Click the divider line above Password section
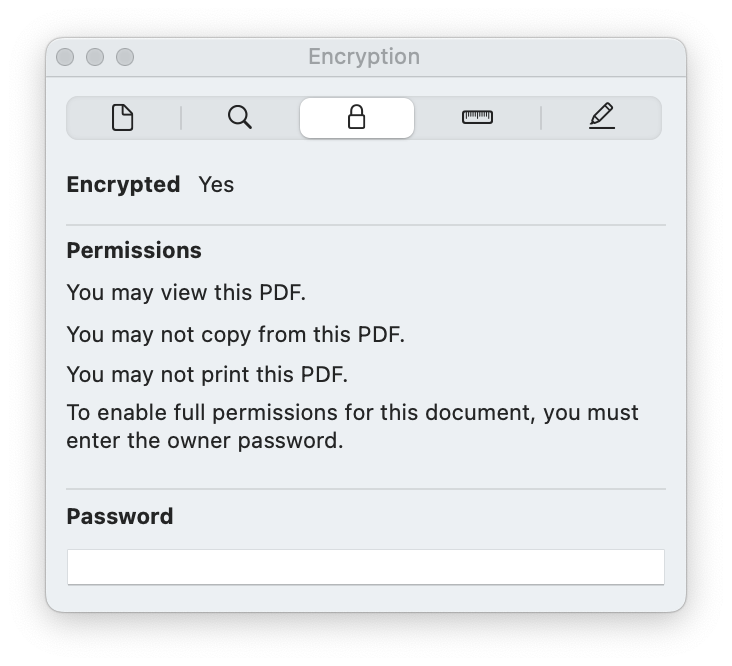 point(366,489)
